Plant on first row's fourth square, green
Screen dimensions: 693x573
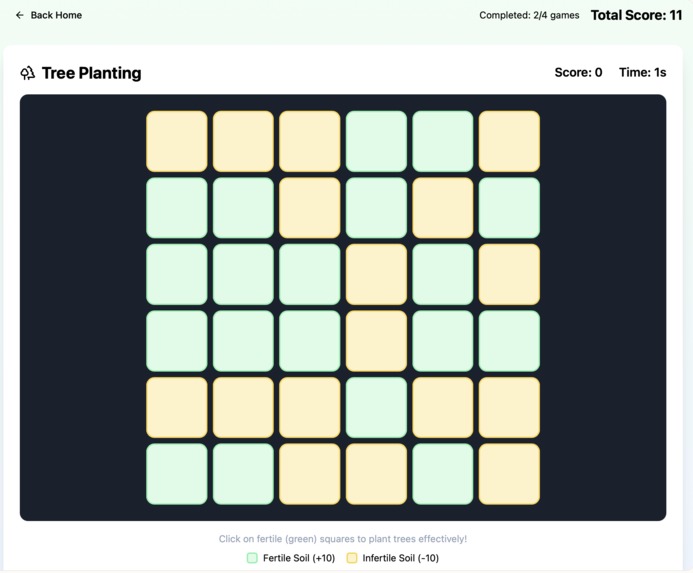click(x=376, y=141)
